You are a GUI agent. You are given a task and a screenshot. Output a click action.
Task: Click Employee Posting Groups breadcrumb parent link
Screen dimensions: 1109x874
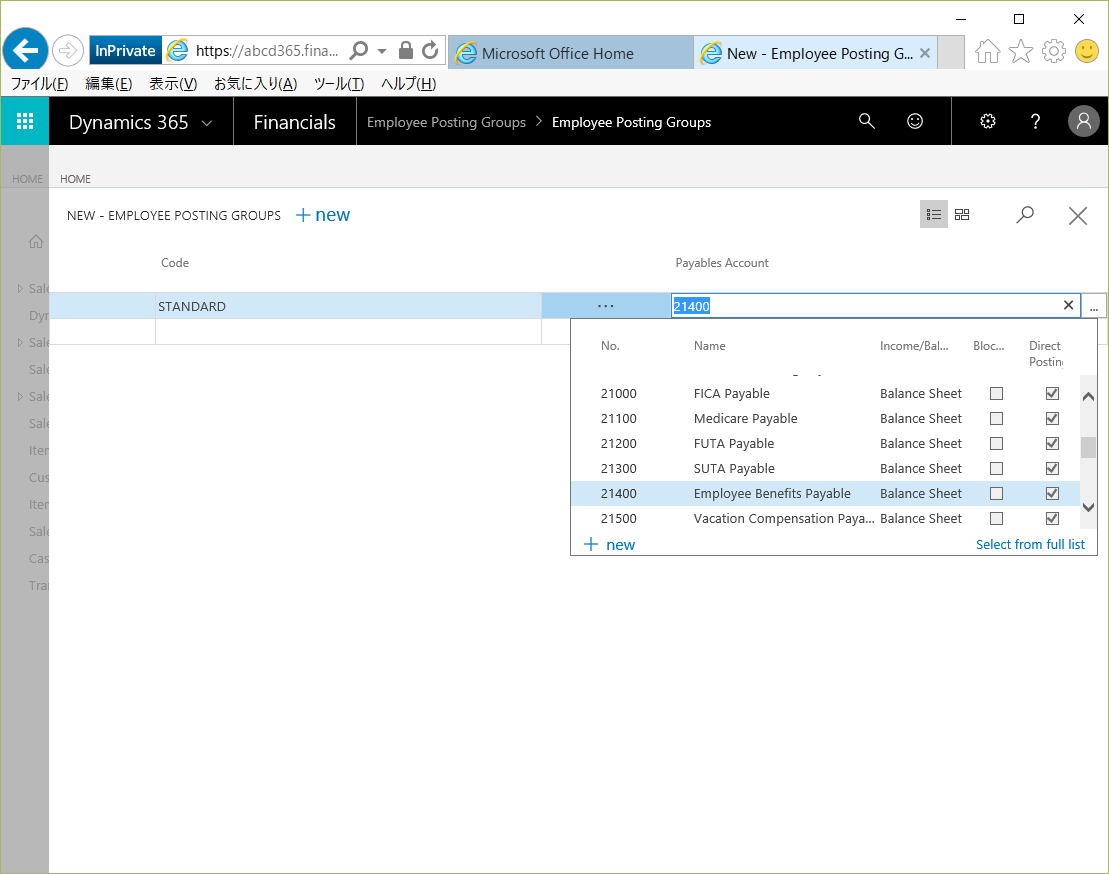click(x=446, y=122)
